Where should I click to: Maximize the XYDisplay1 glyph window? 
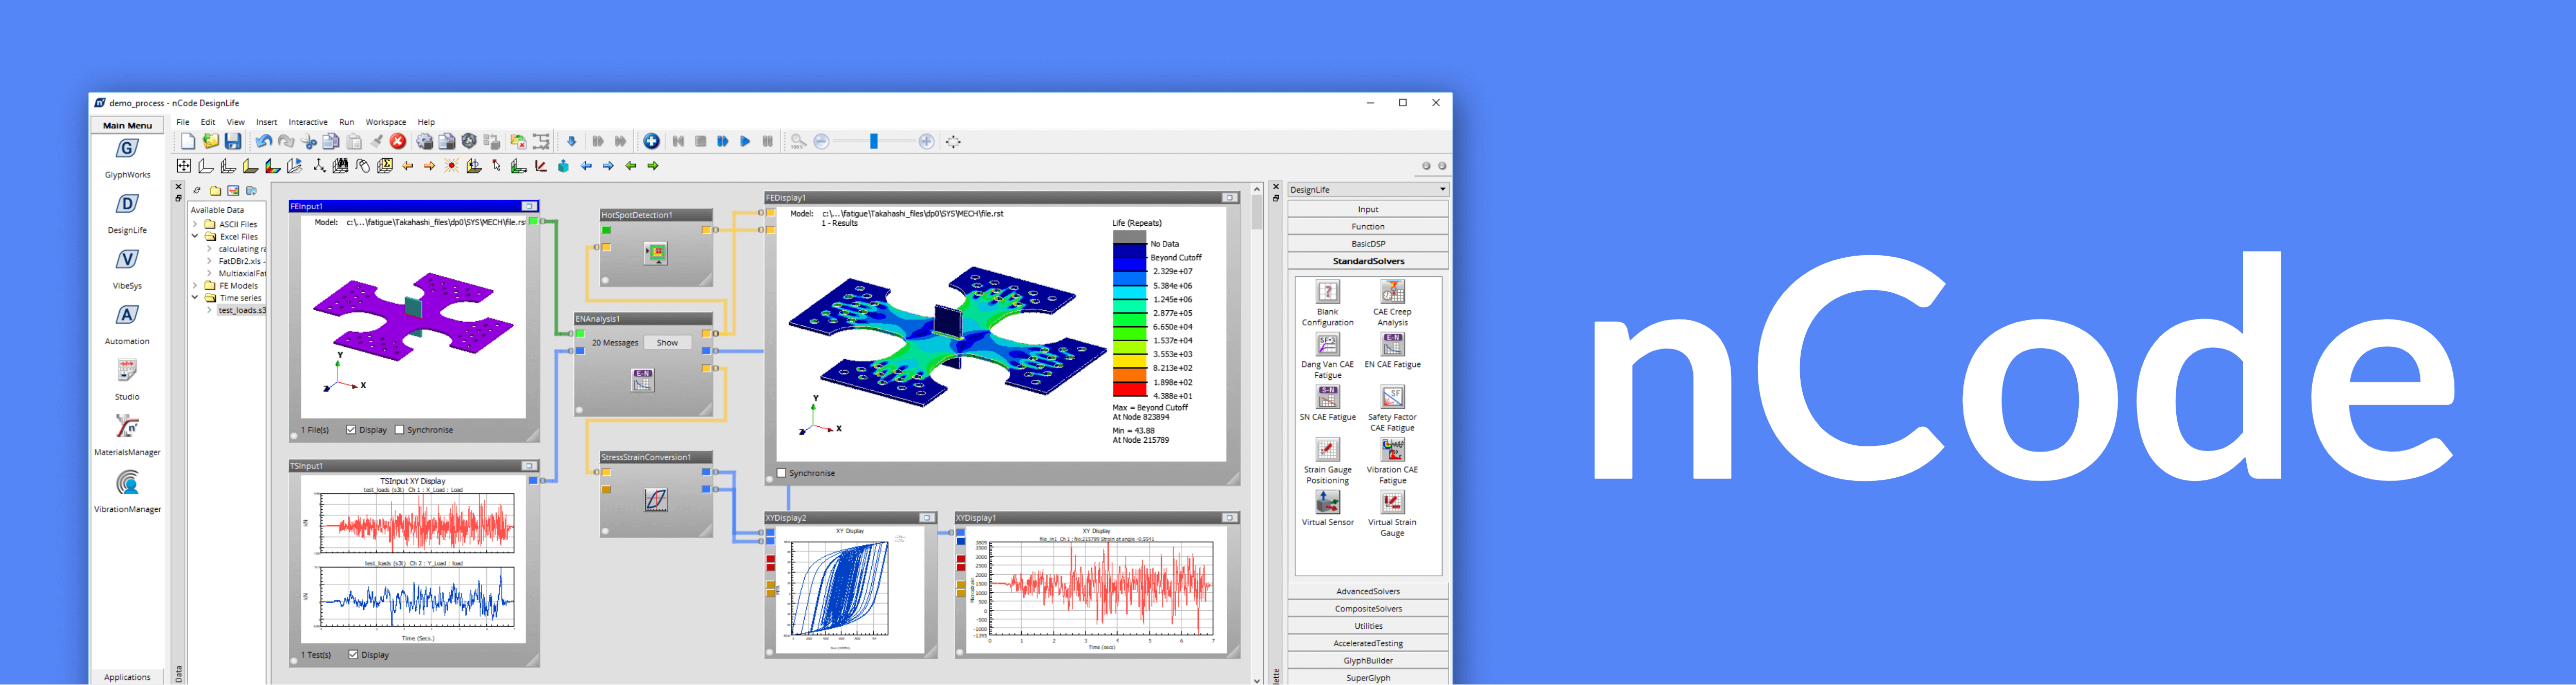(x=1229, y=518)
